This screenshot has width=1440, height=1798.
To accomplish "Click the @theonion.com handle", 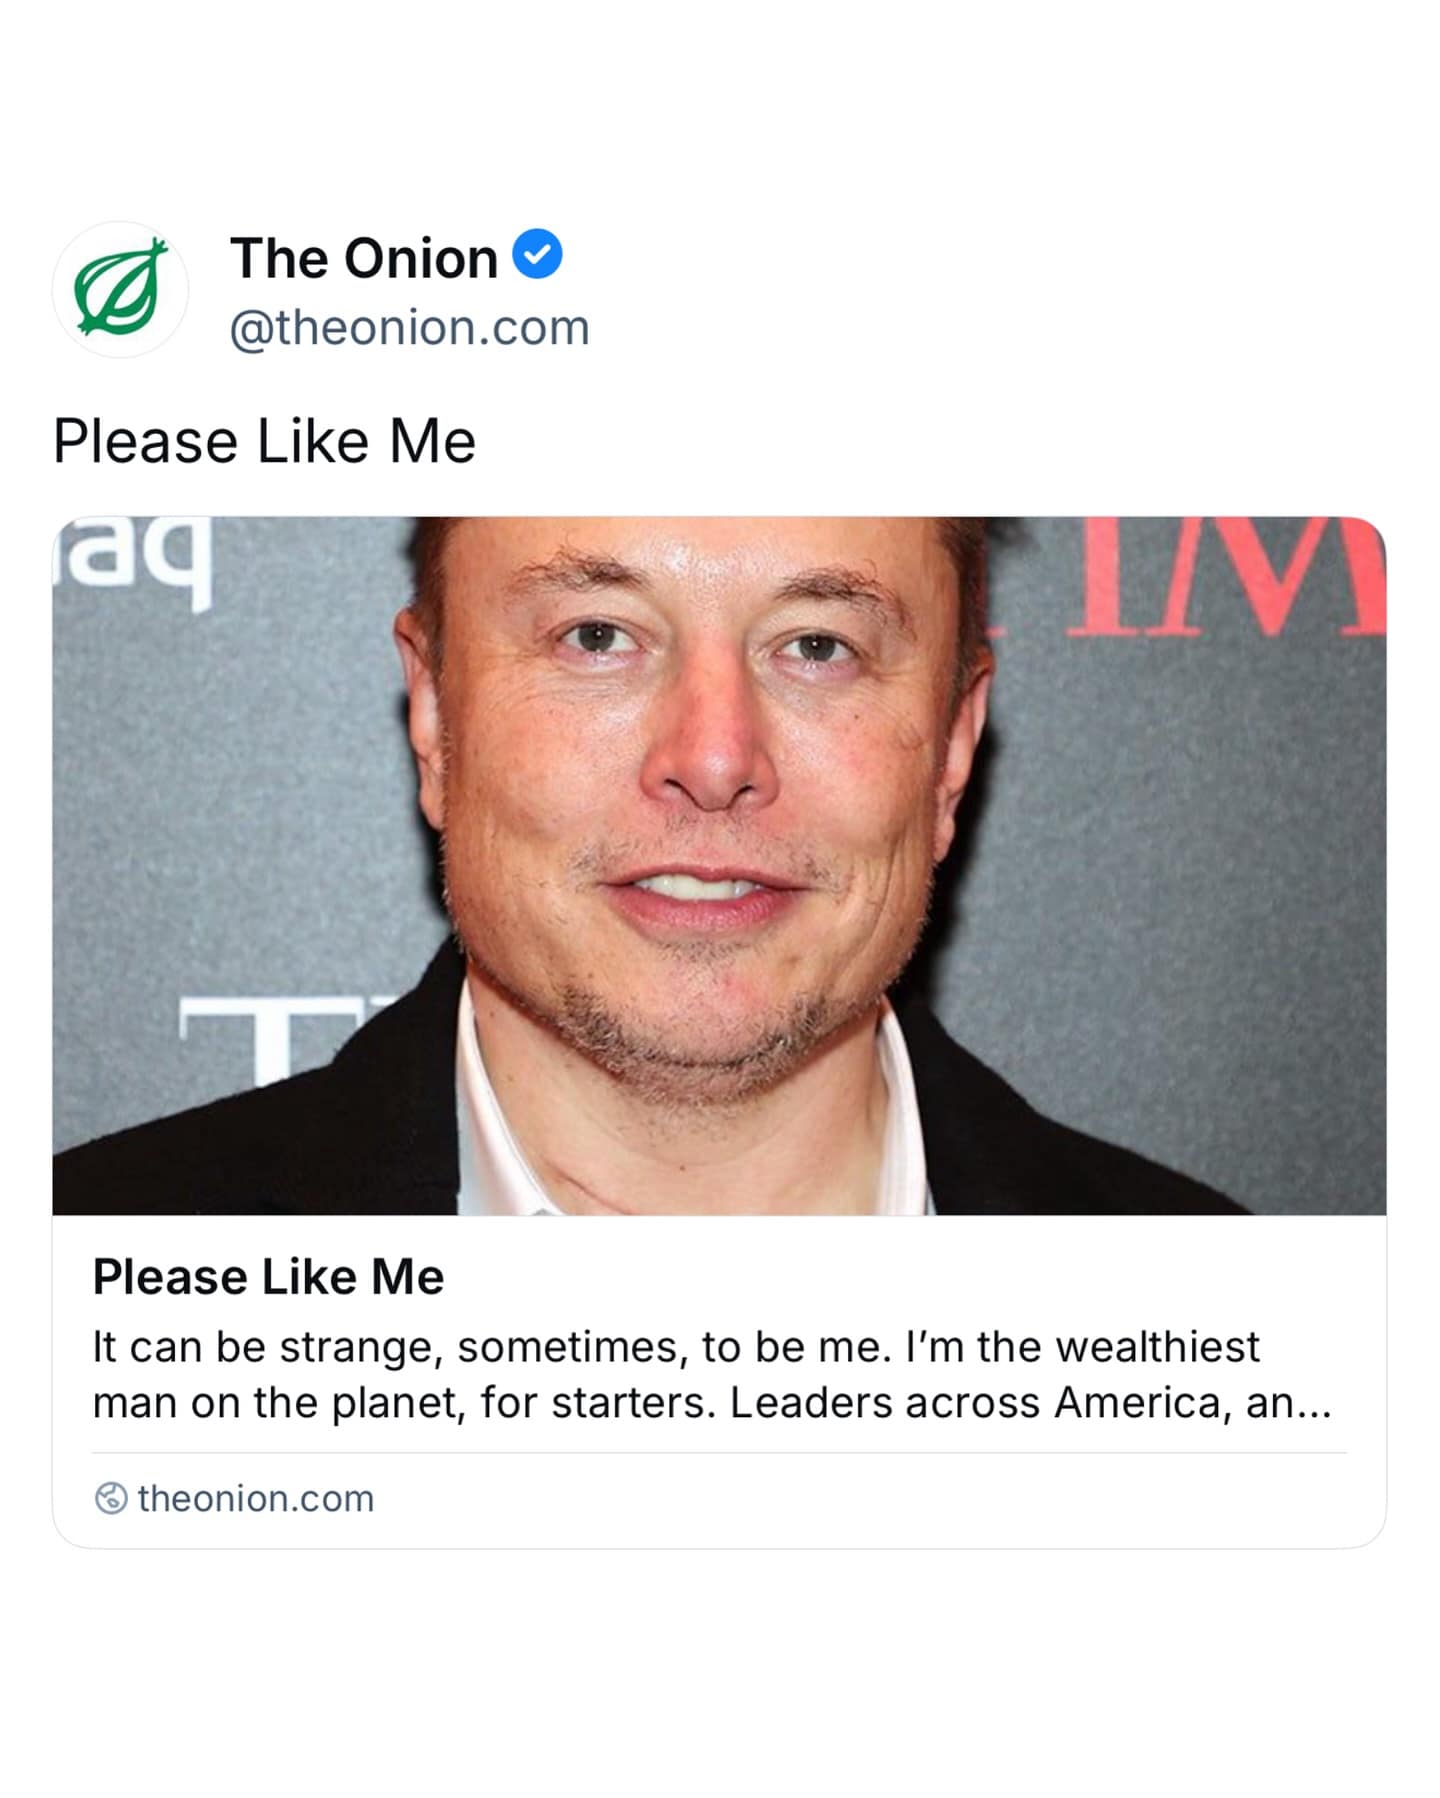I will [410, 328].
